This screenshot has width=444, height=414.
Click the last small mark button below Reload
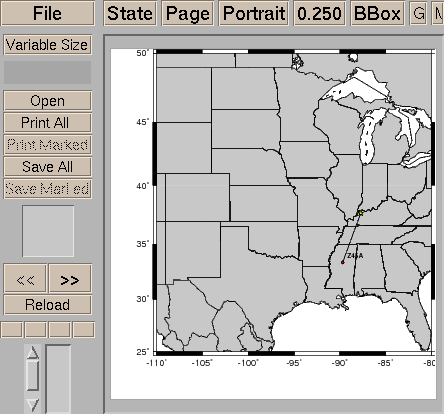click(84, 330)
